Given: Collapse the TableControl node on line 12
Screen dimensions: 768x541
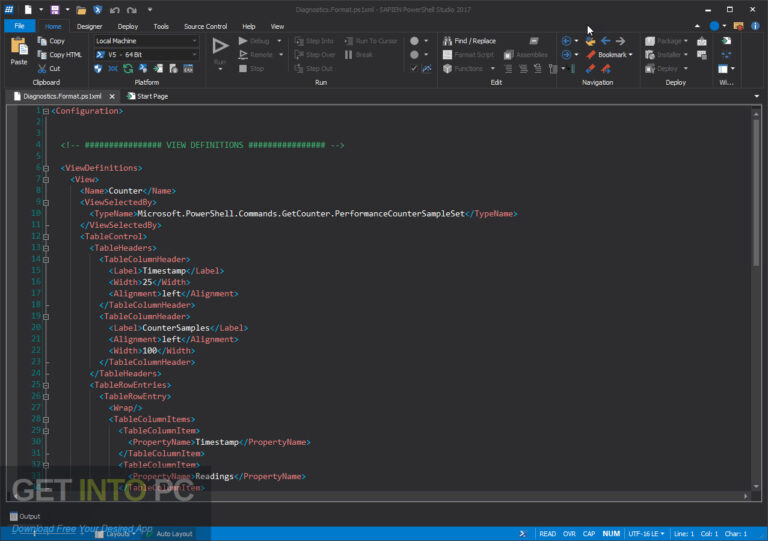Looking at the screenshot, I should click(x=46, y=236).
